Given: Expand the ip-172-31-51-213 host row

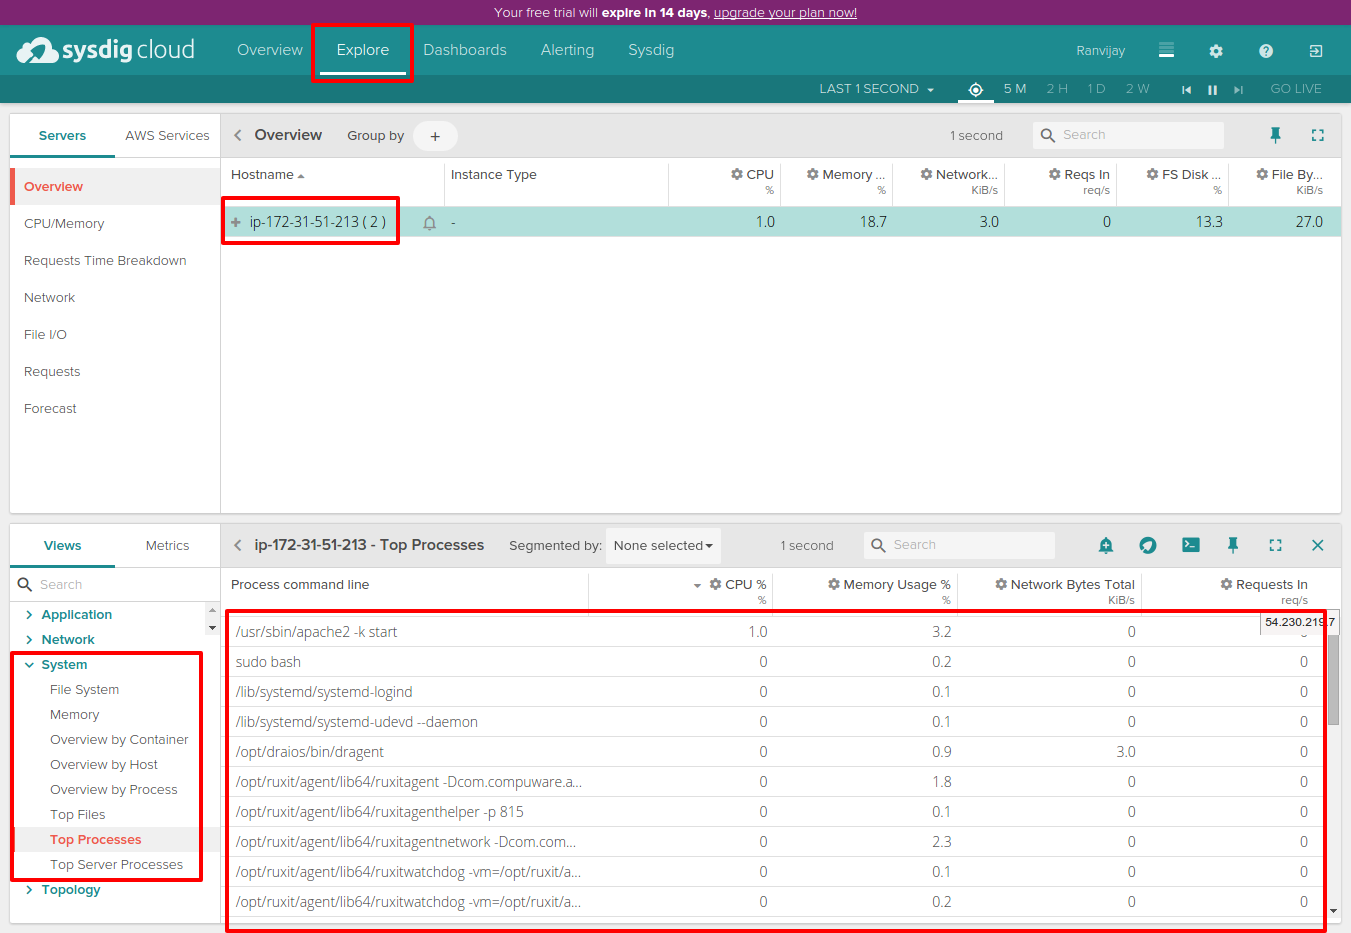Looking at the screenshot, I should pyautogui.click(x=236, y=222).
